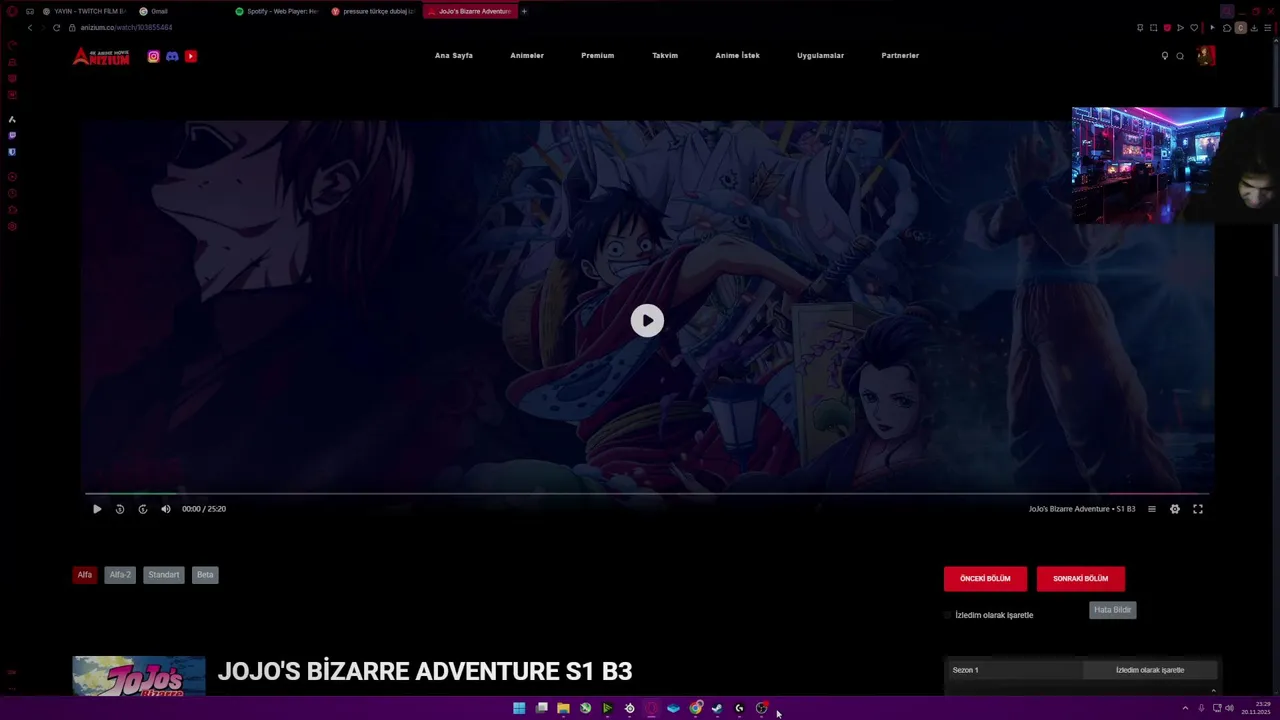Switch to the pressure türkçe dublaj tab

(x=372, y=11)
